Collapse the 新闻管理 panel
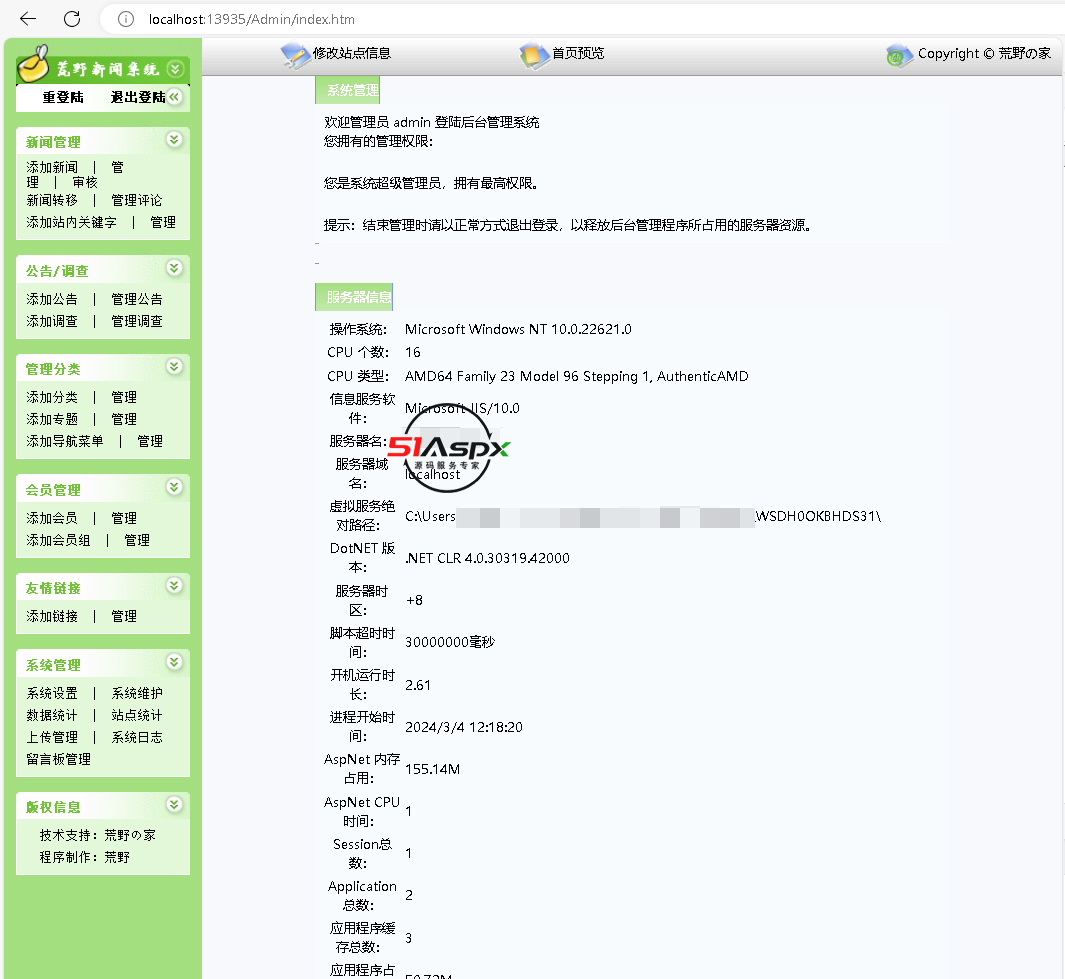The width and height of the screenshot is (1065, 979). tap(175, 139)
